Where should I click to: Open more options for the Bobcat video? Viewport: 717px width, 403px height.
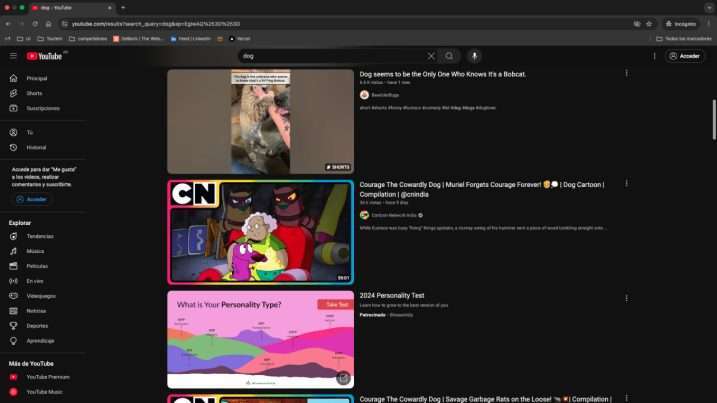626,73
